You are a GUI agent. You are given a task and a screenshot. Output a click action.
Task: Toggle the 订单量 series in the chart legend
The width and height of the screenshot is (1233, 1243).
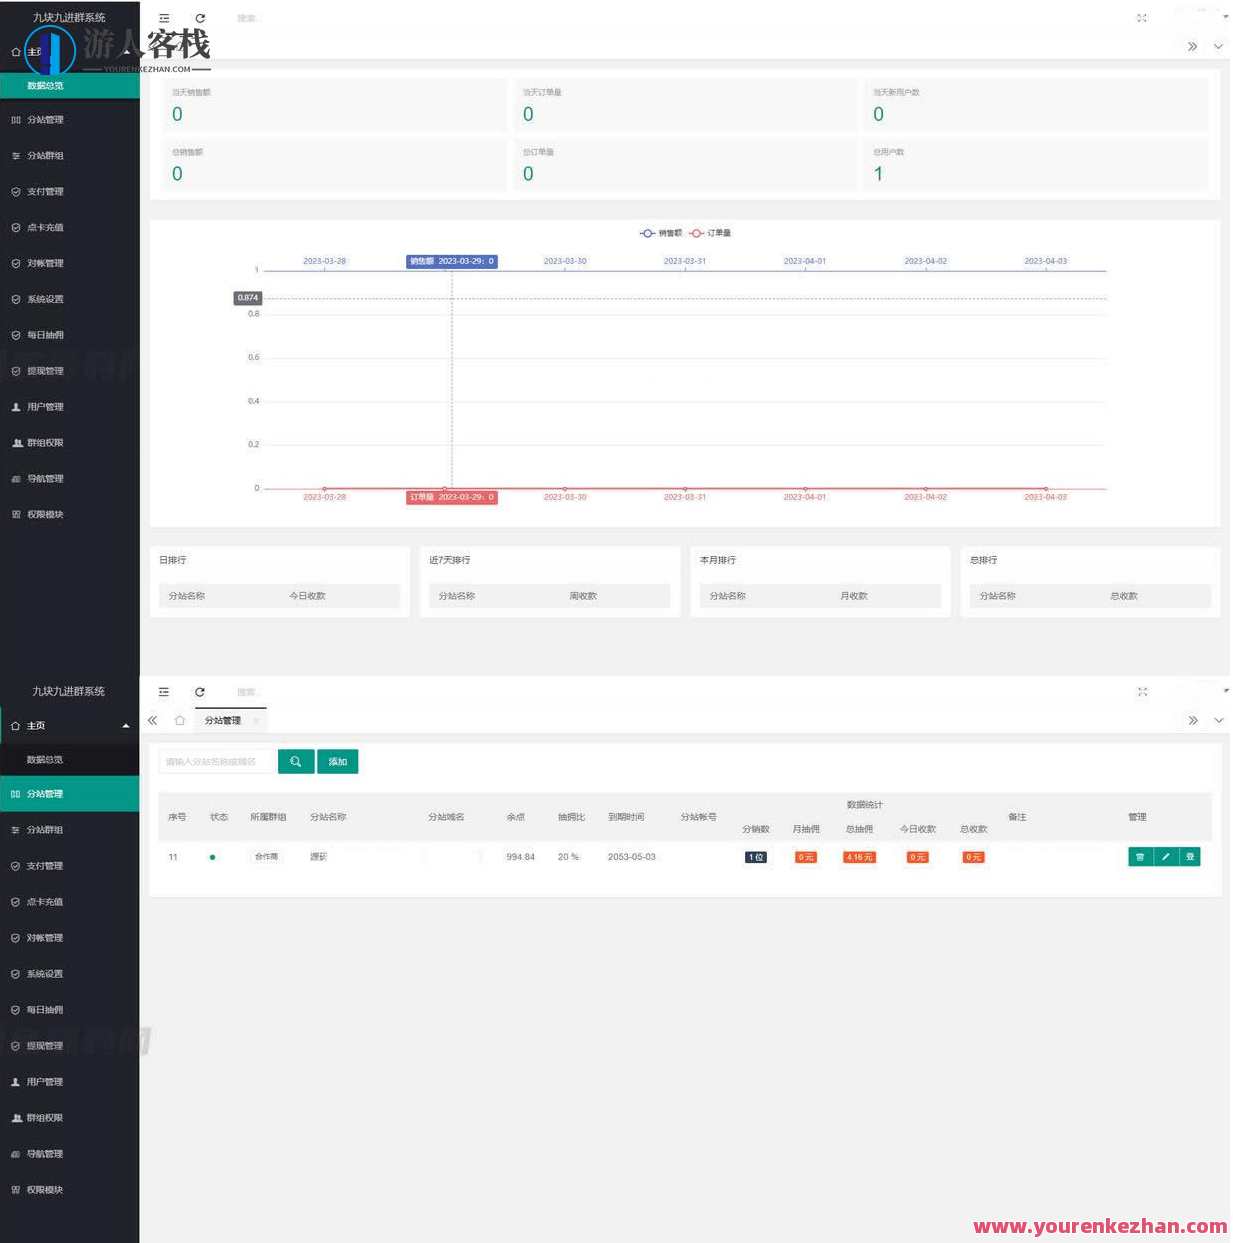coord(710,233)
